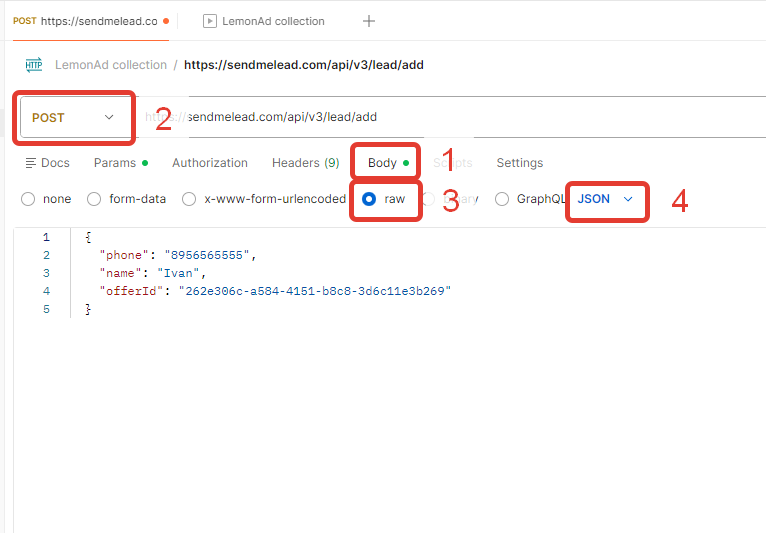Click the LemonAd collection breadcrumb link
Viewport: 766px width, 533px height.
111,65
